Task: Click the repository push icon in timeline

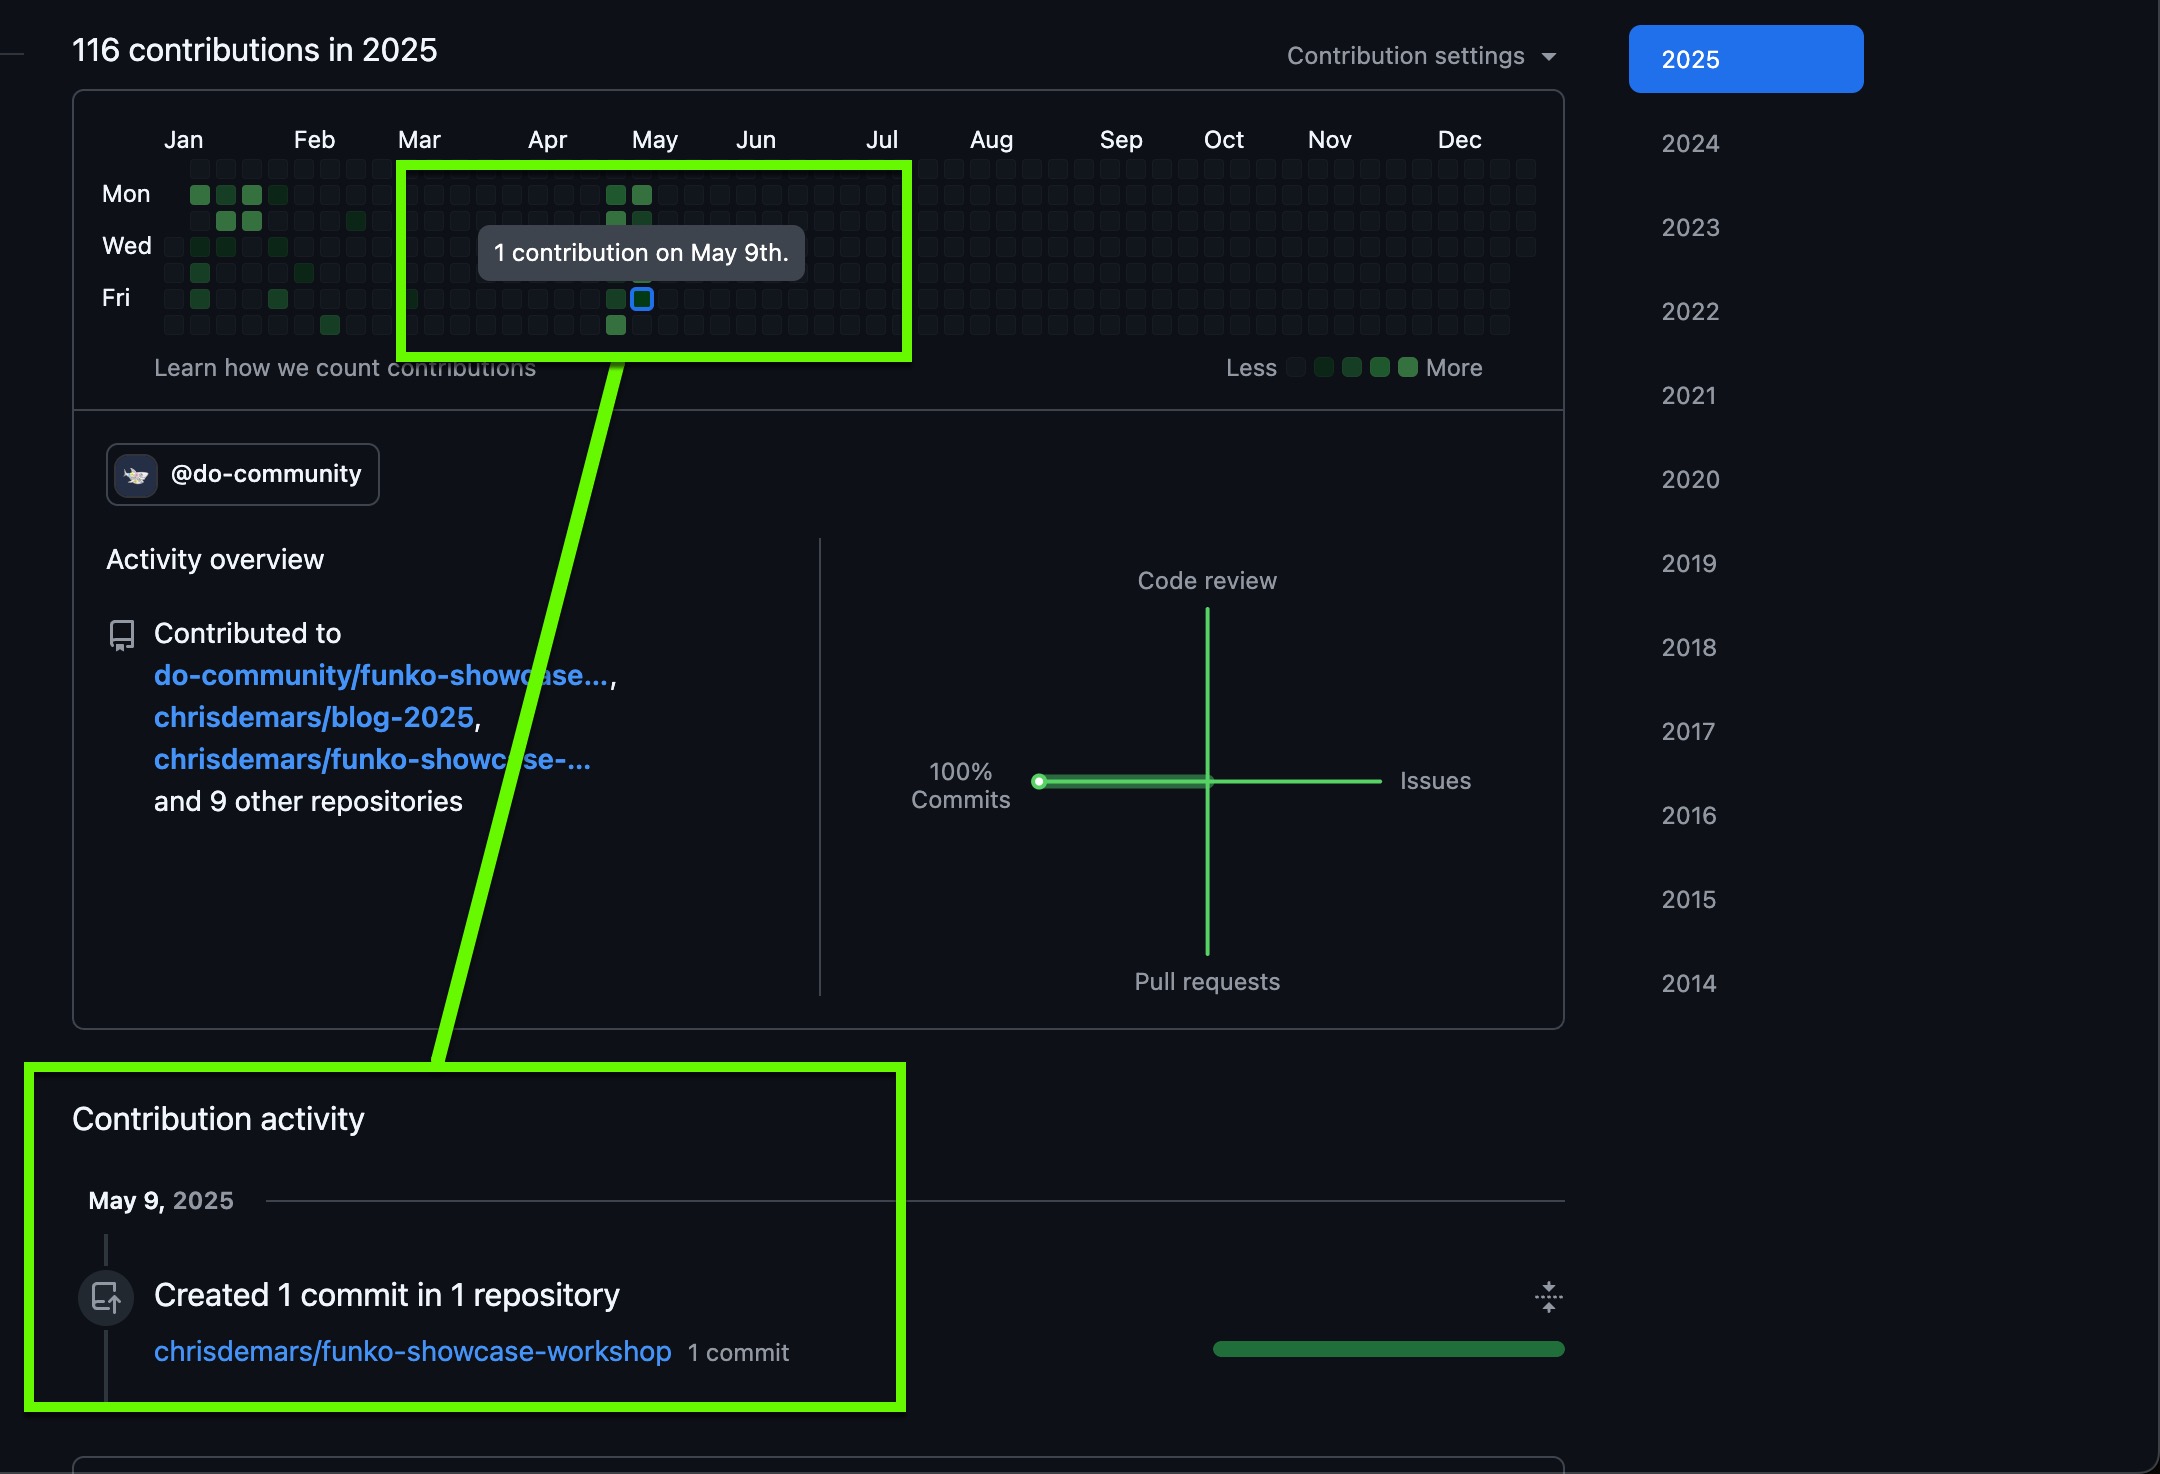Action: tap(106, 1297)
